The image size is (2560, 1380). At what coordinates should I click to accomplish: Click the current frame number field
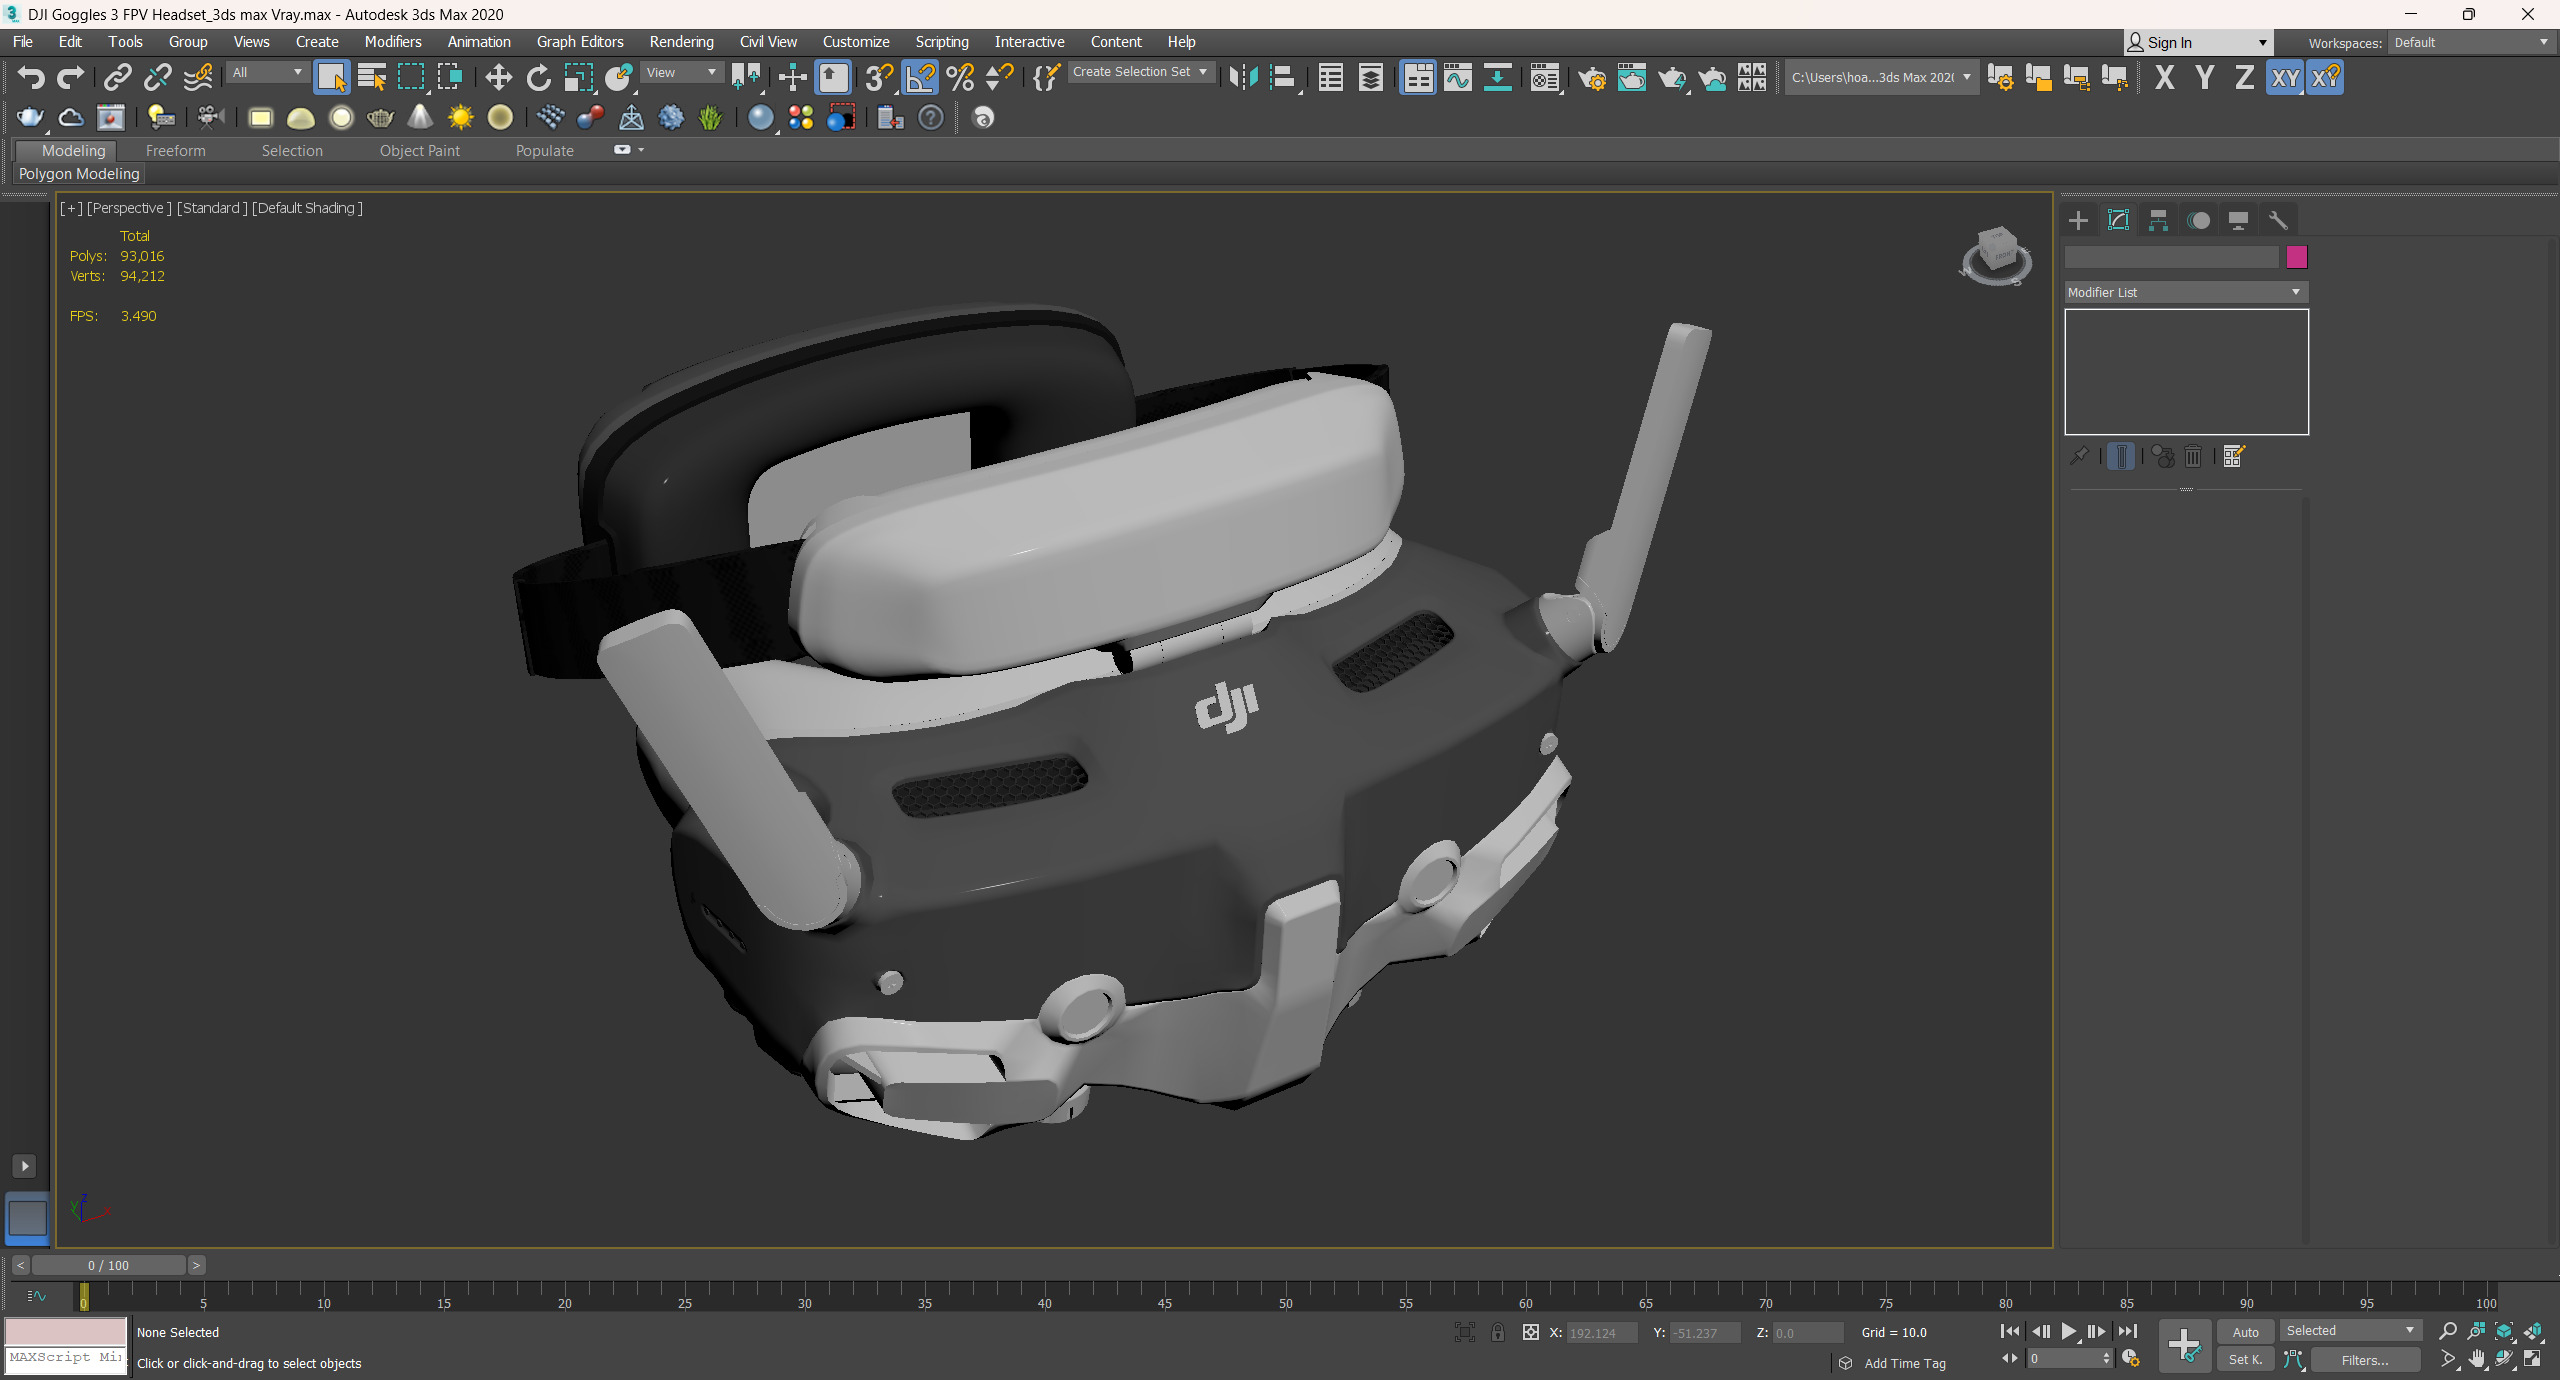(x=2066, y=1359)
